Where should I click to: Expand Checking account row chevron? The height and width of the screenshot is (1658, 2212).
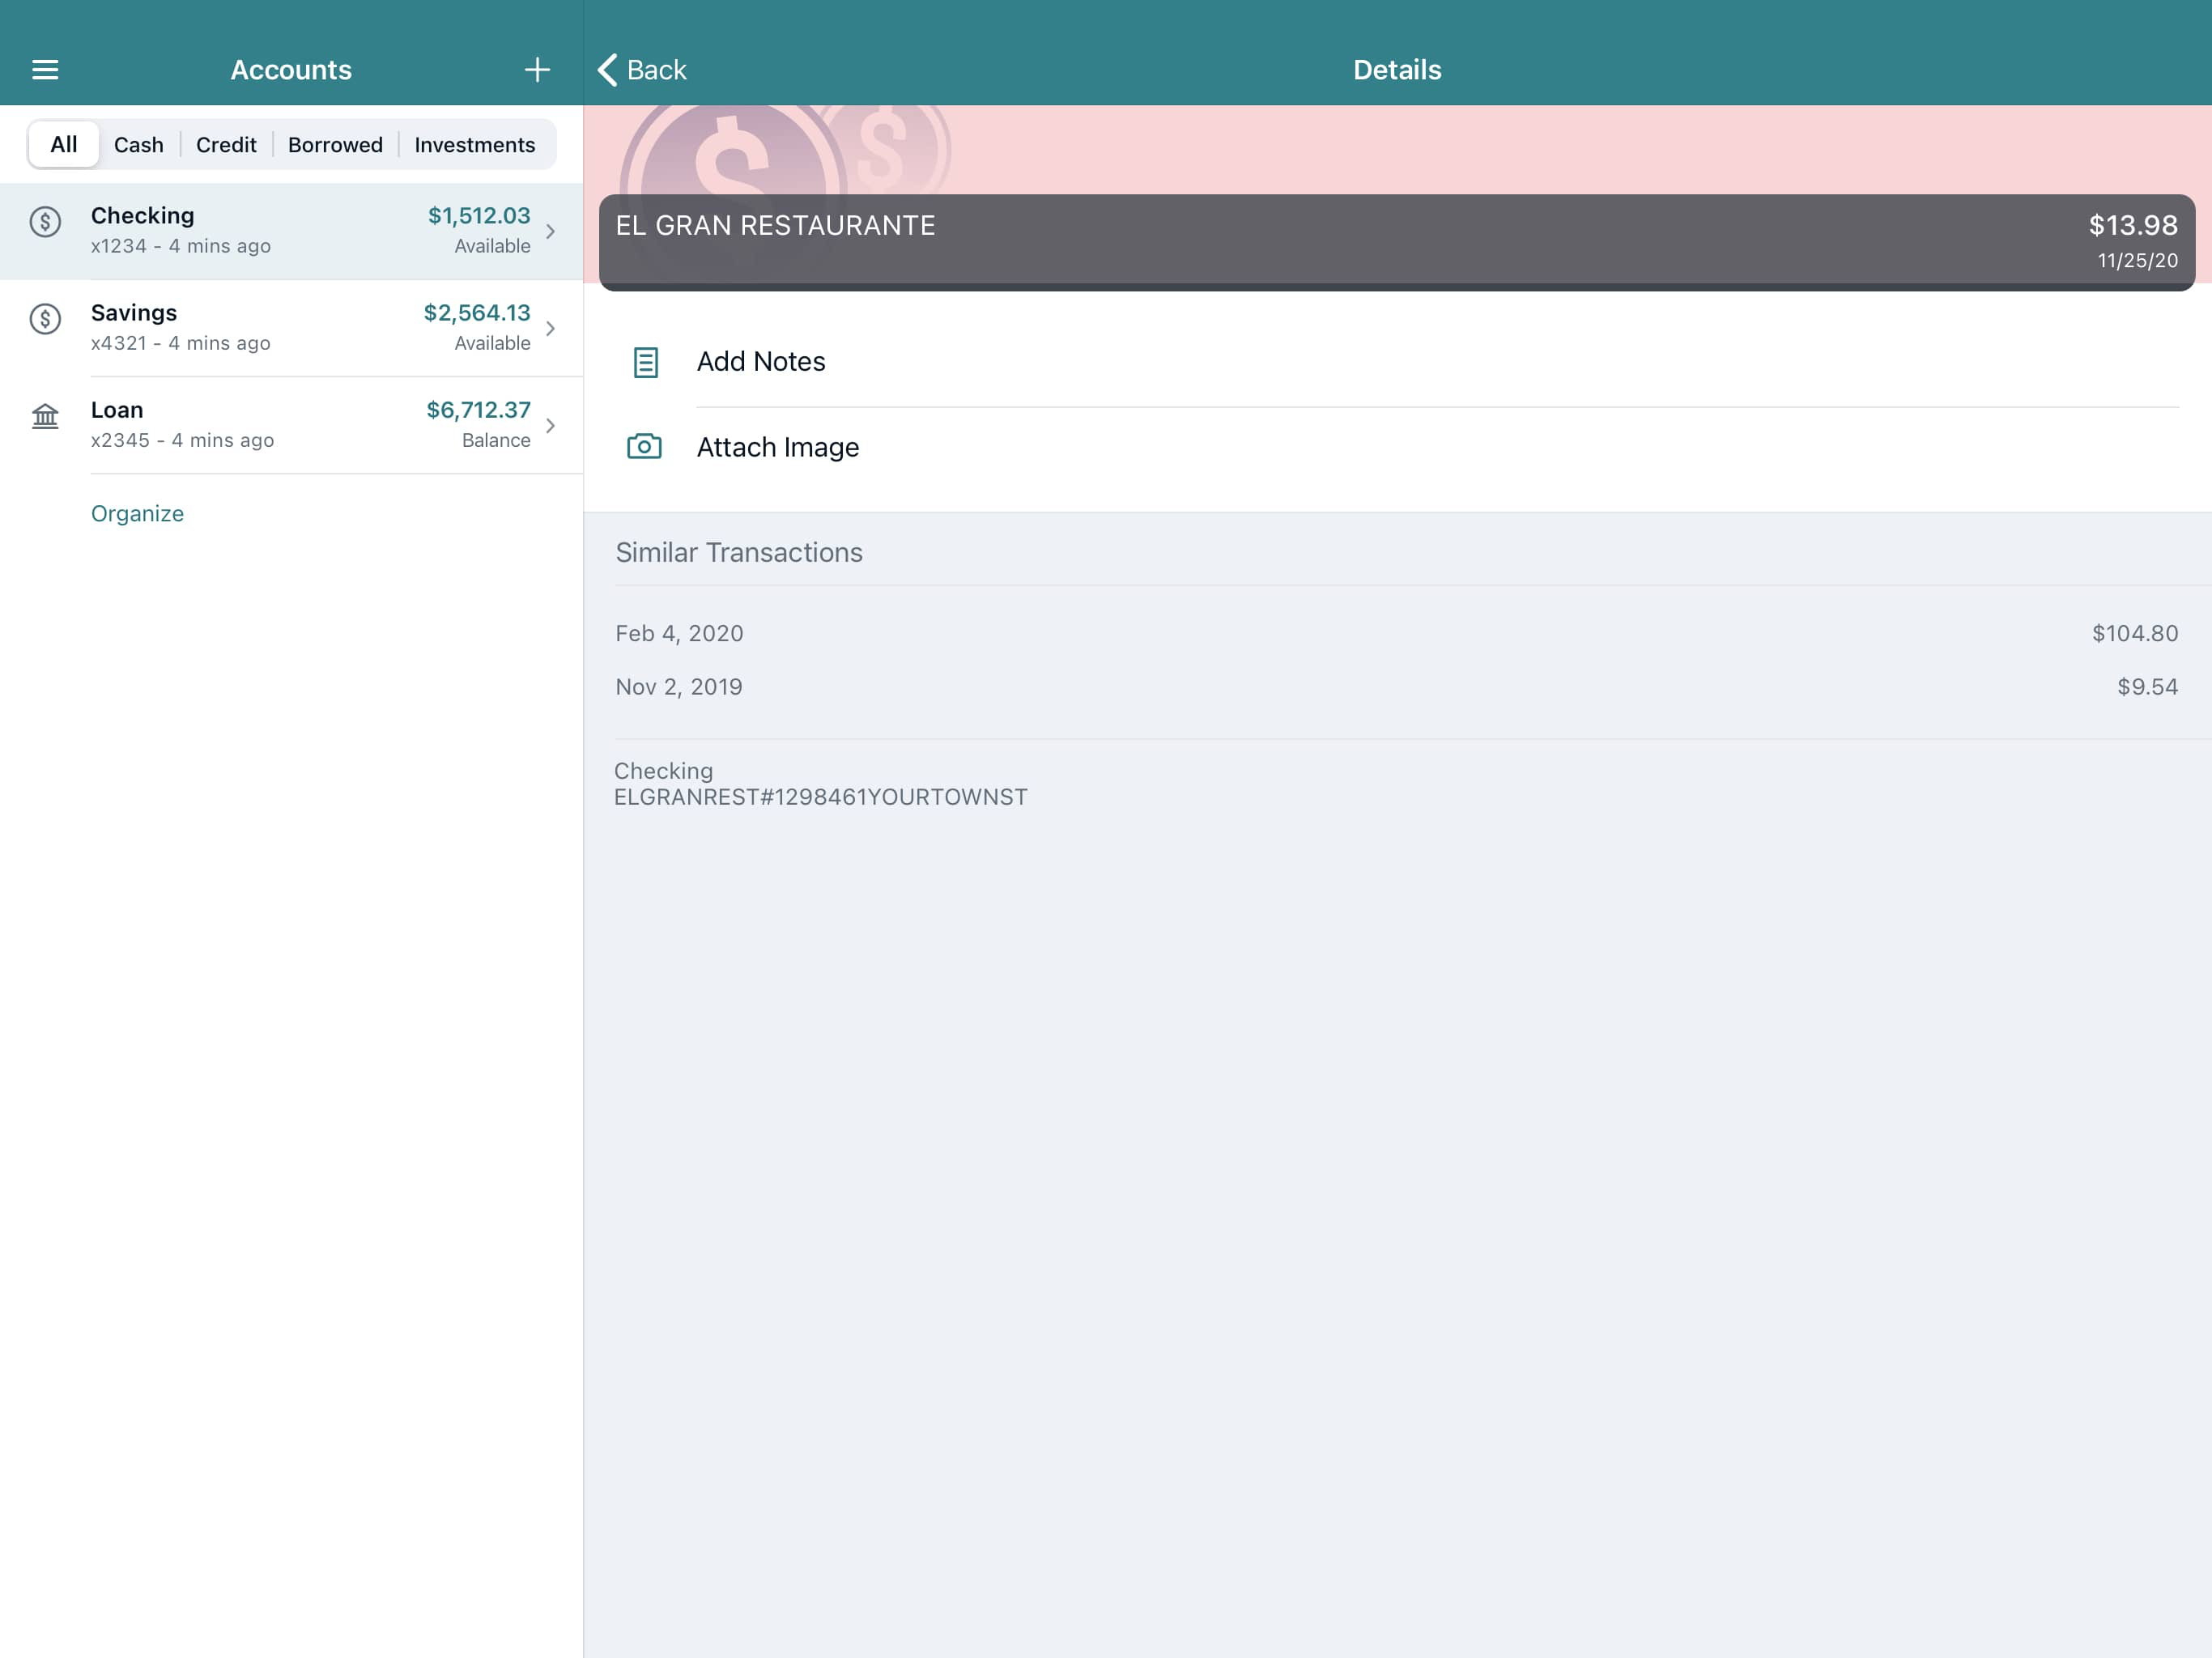pyautogui.click(x=550, y=231)
